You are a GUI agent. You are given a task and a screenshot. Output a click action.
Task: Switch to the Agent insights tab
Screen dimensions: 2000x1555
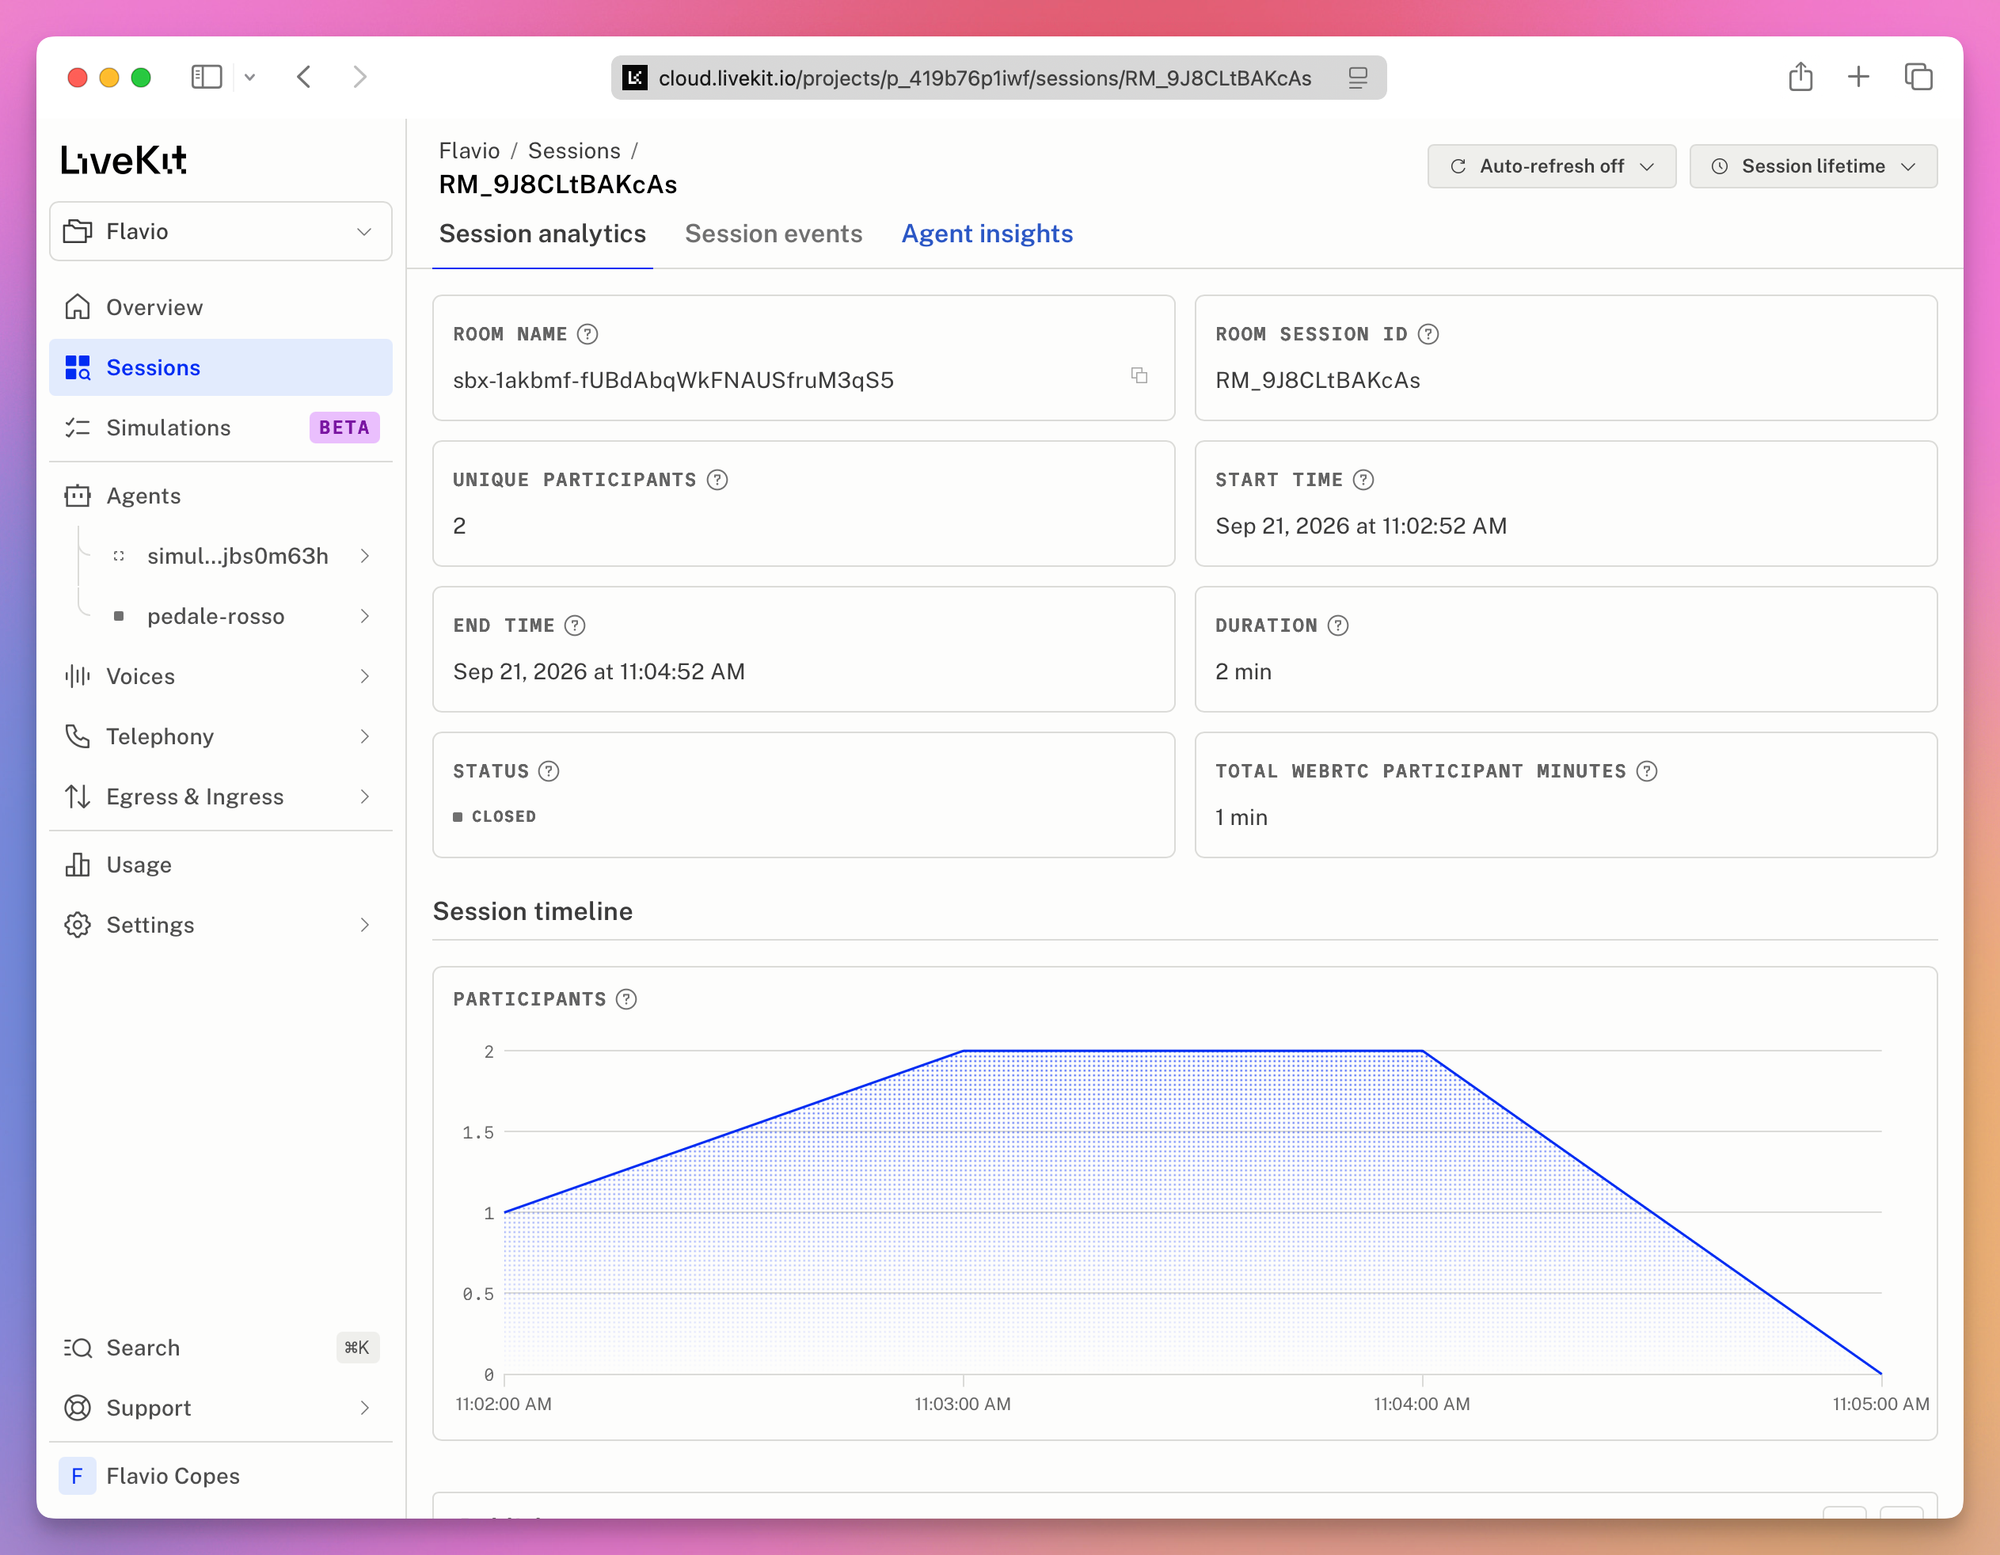(987, 234)
